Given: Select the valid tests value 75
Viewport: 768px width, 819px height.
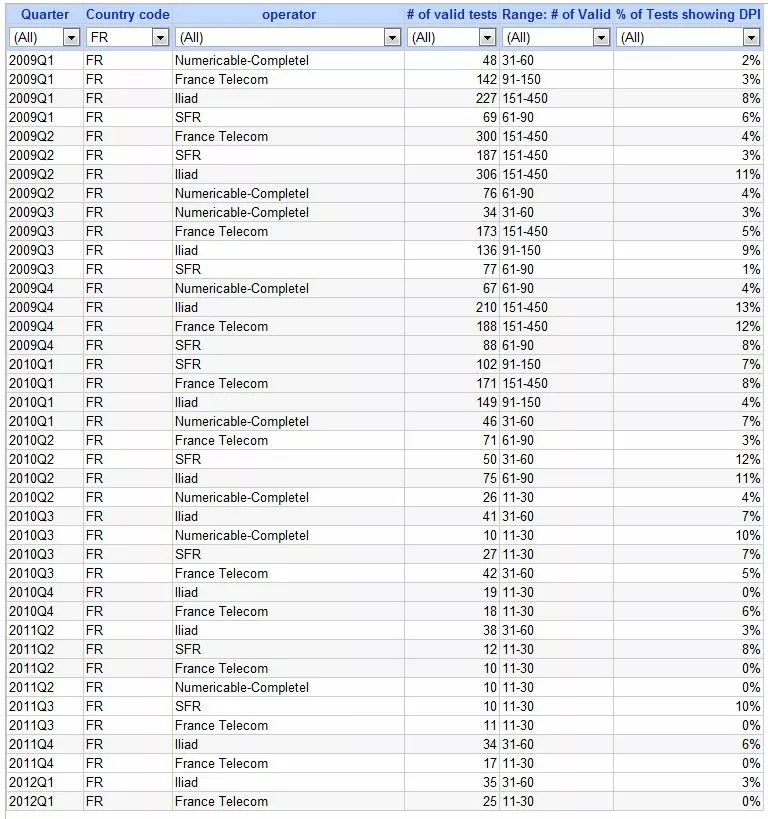Looking at the screenshot, I should coord(490,478).
